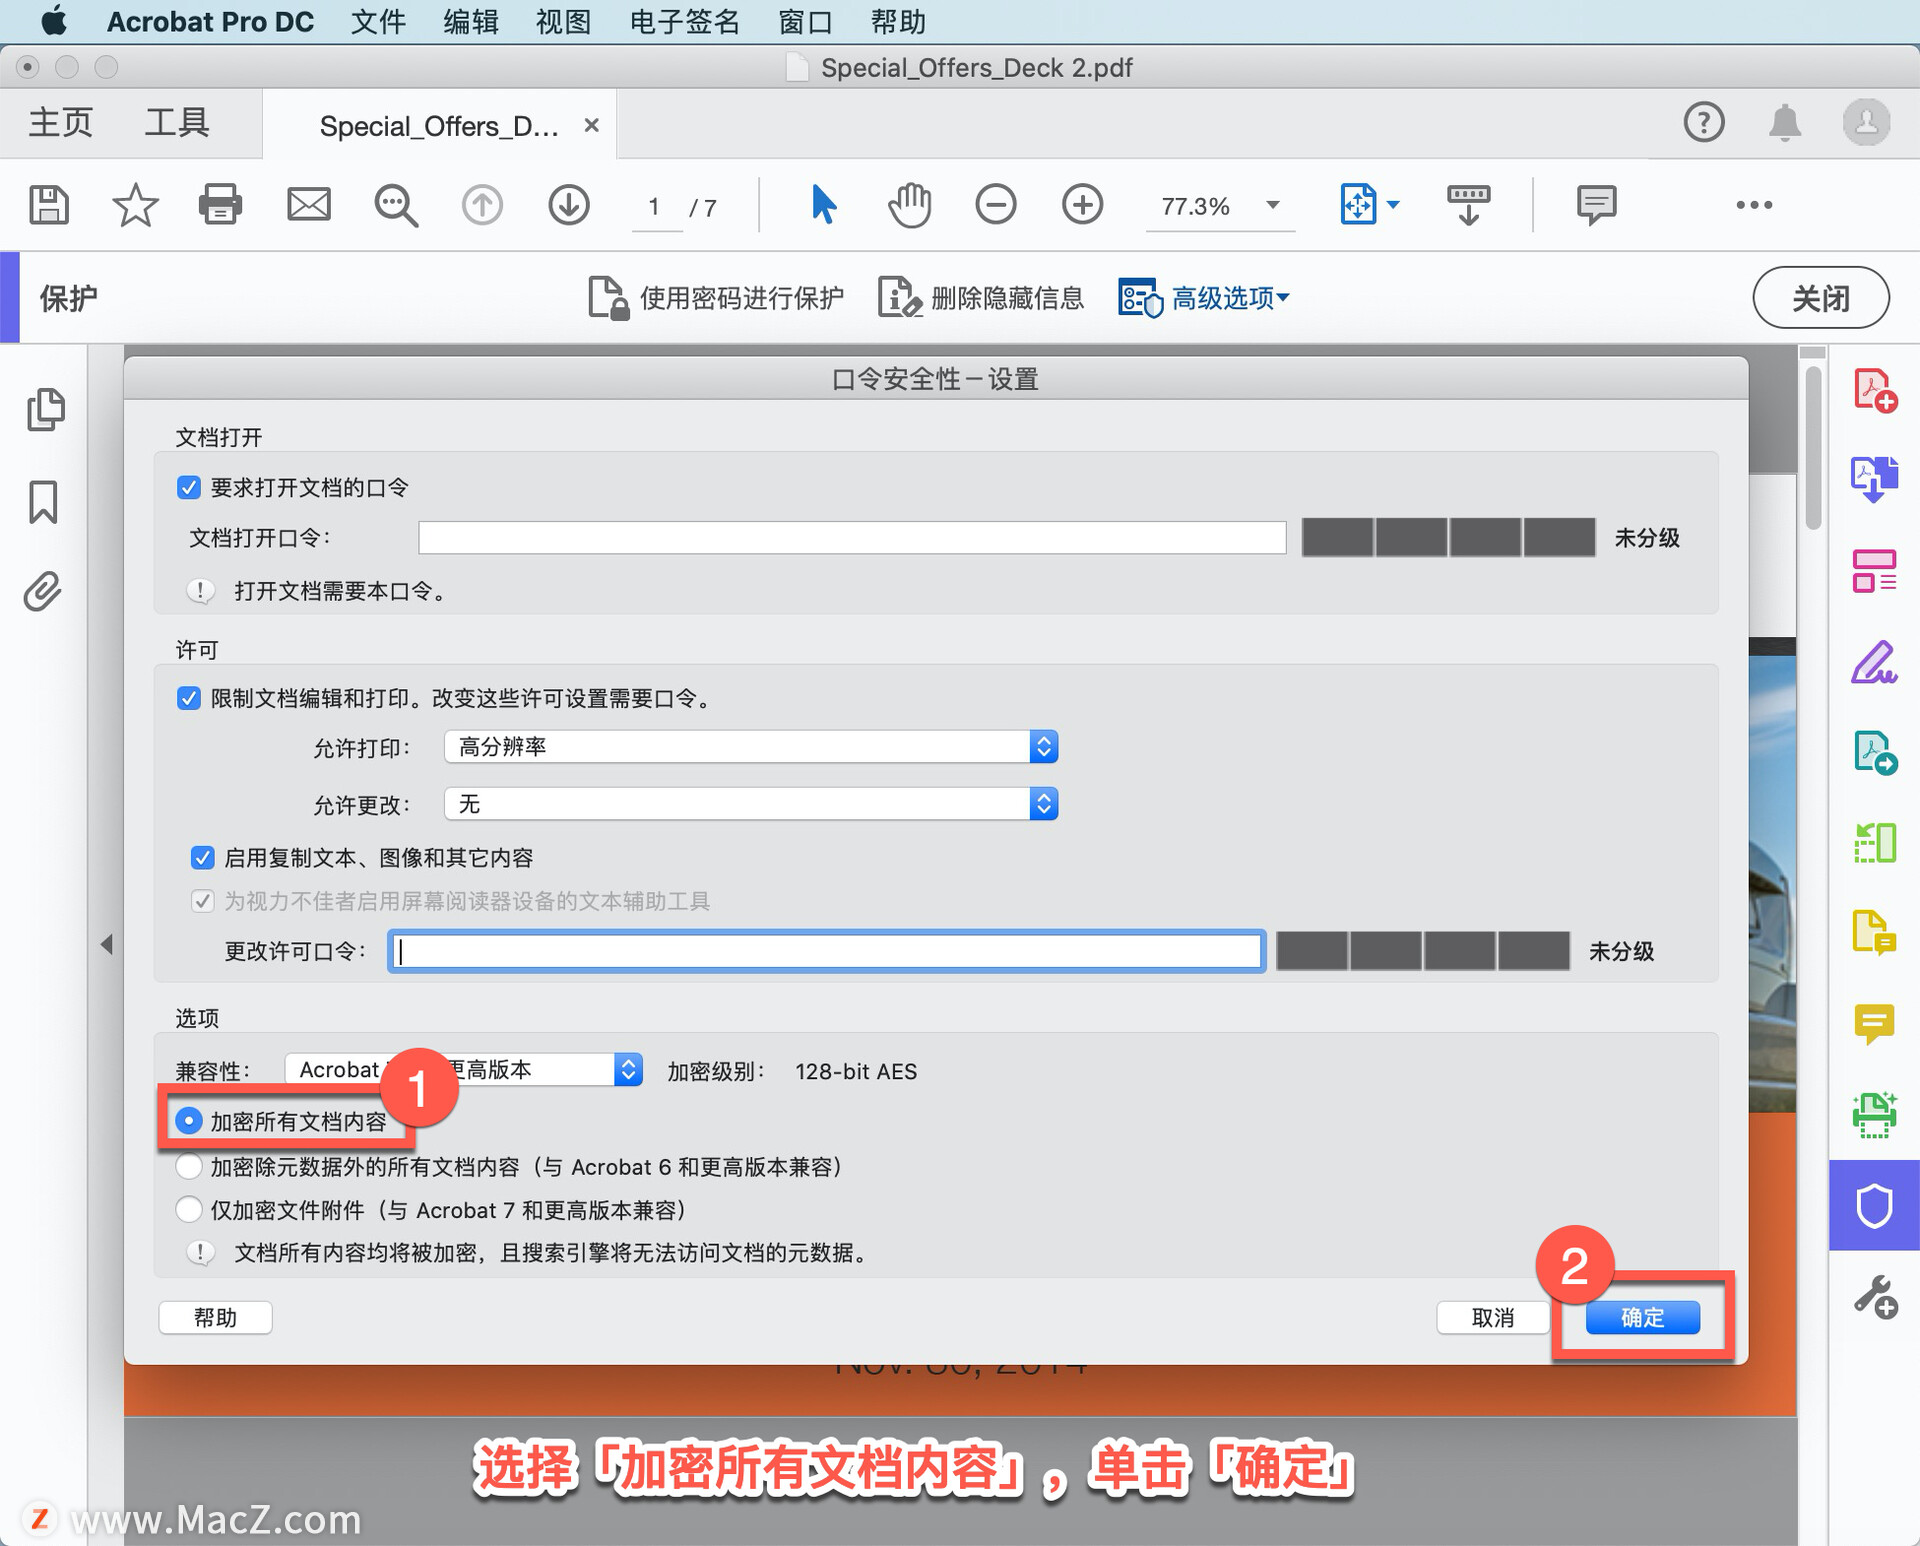Click Export PDF icon in right pane
This screenshot has height=1546, width=1920.
[1874, 480]
